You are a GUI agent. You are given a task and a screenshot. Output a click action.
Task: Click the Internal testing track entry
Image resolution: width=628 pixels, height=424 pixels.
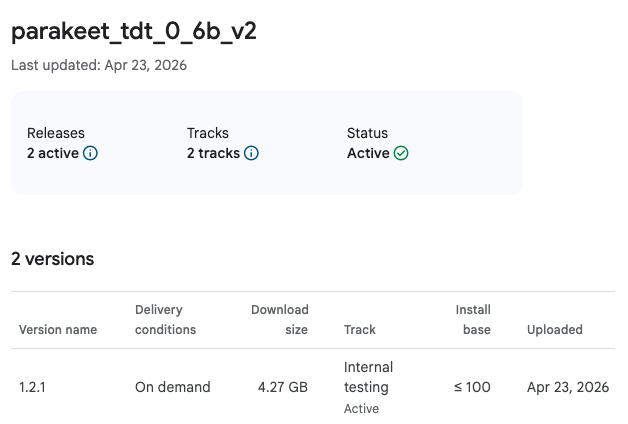368,377
